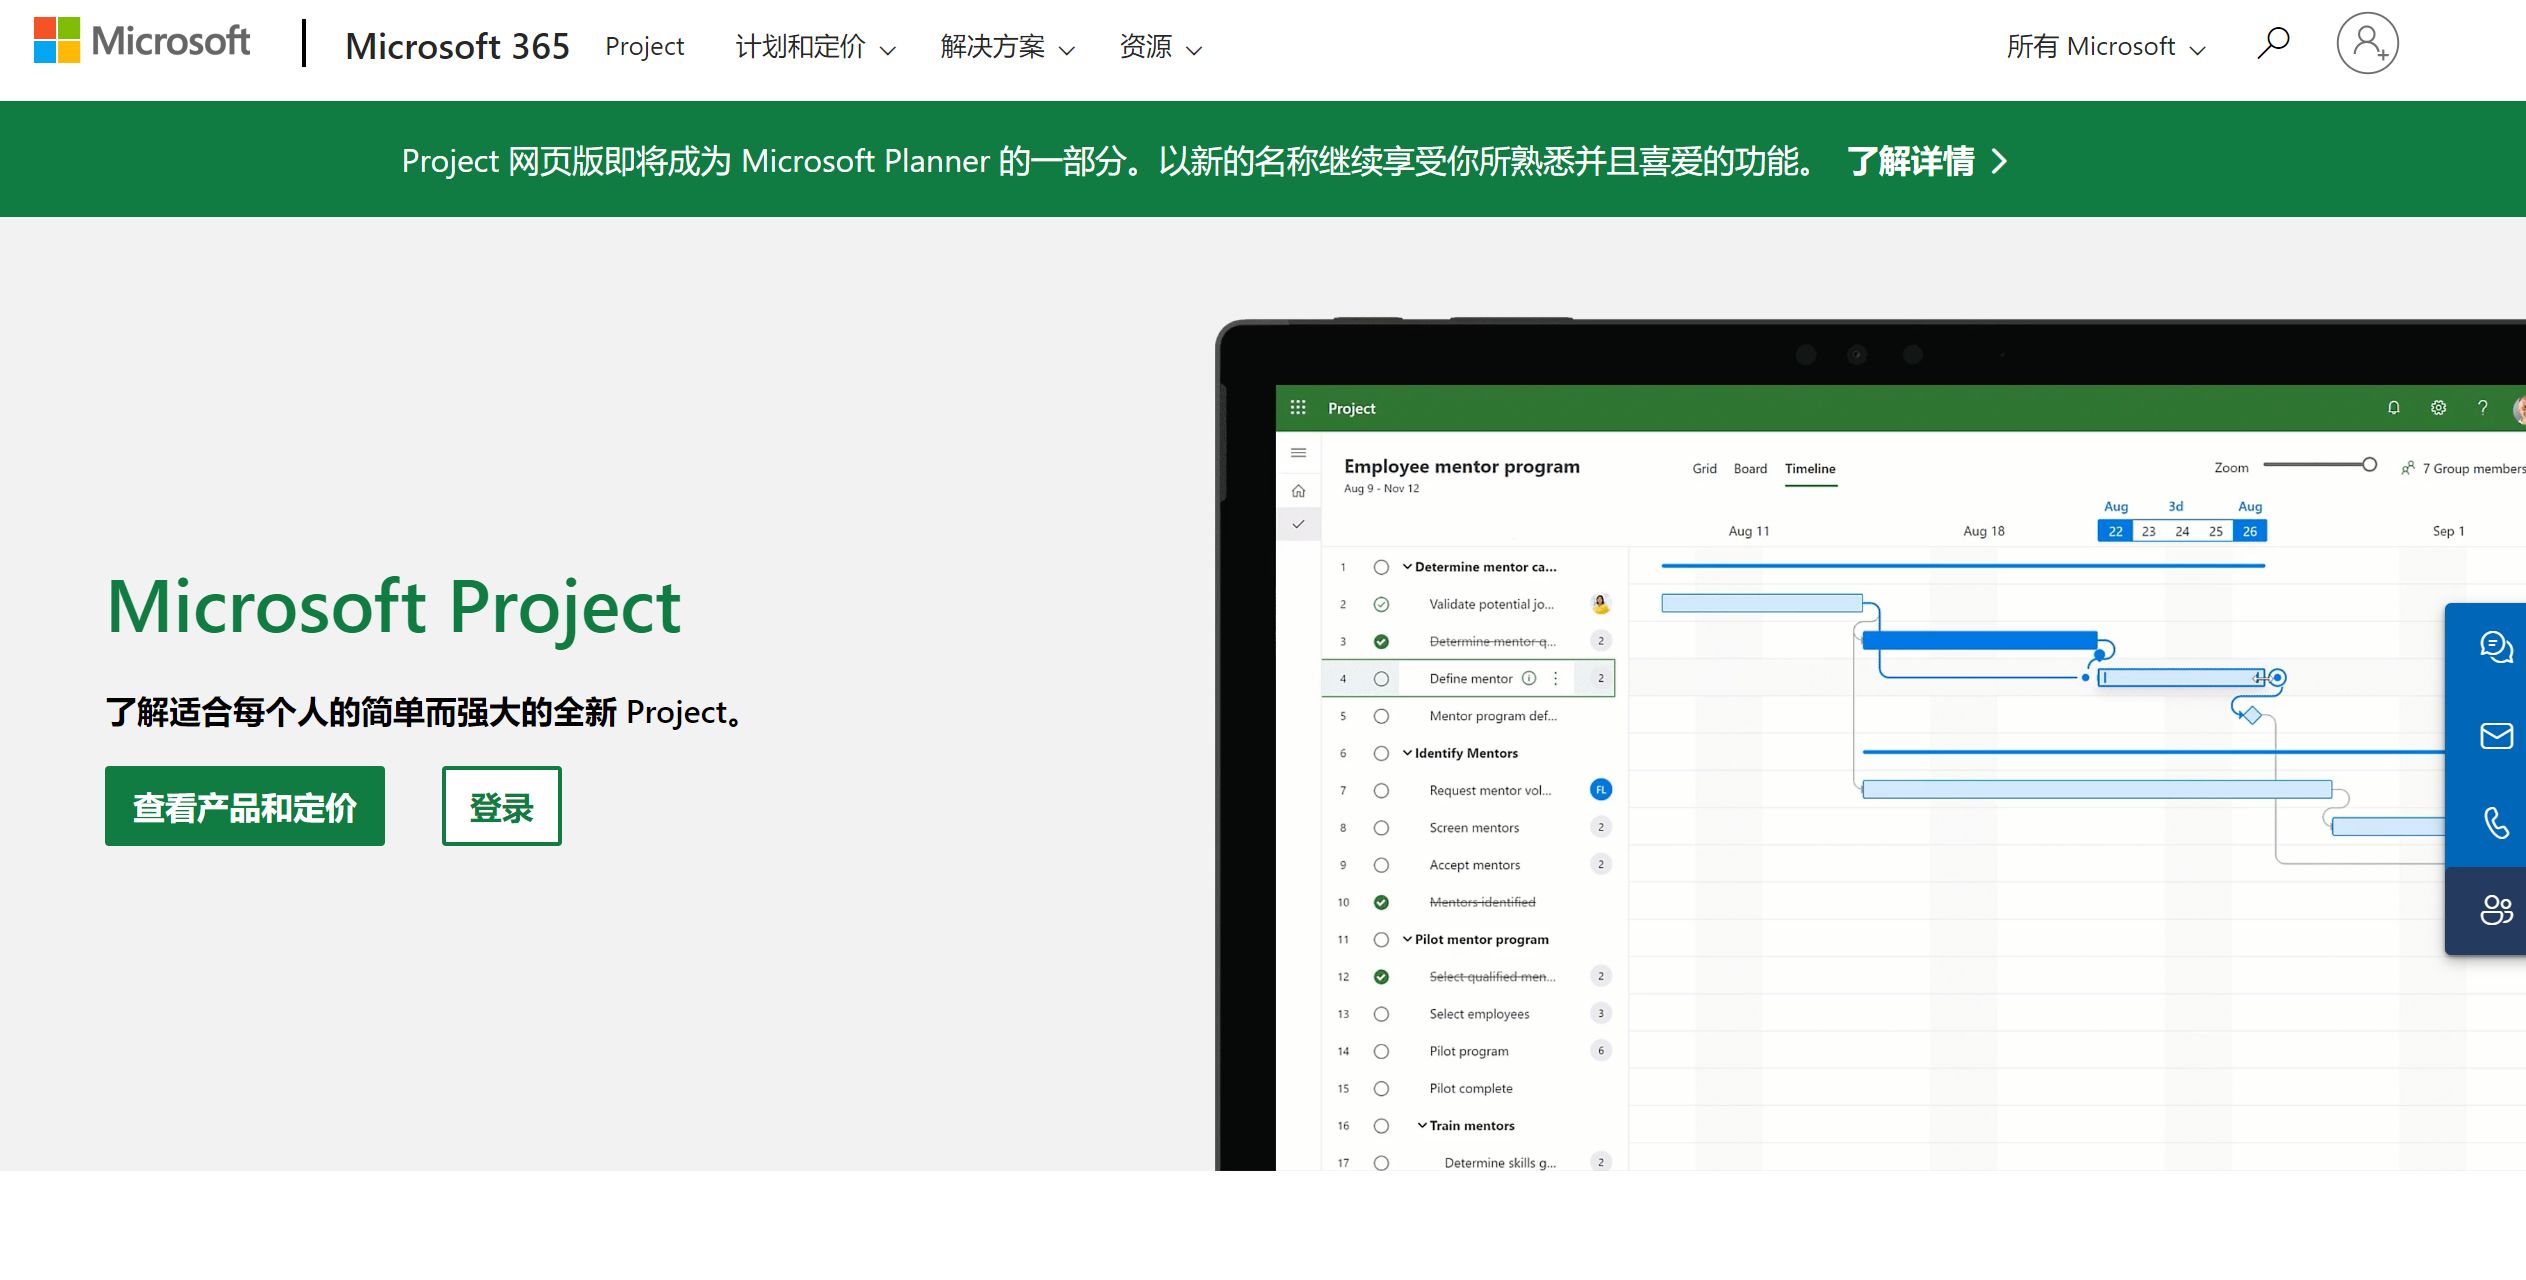Mark Define mentor task complete circle
The height and width of the screenshot is (1280, 2526).
coord(1381,679)
